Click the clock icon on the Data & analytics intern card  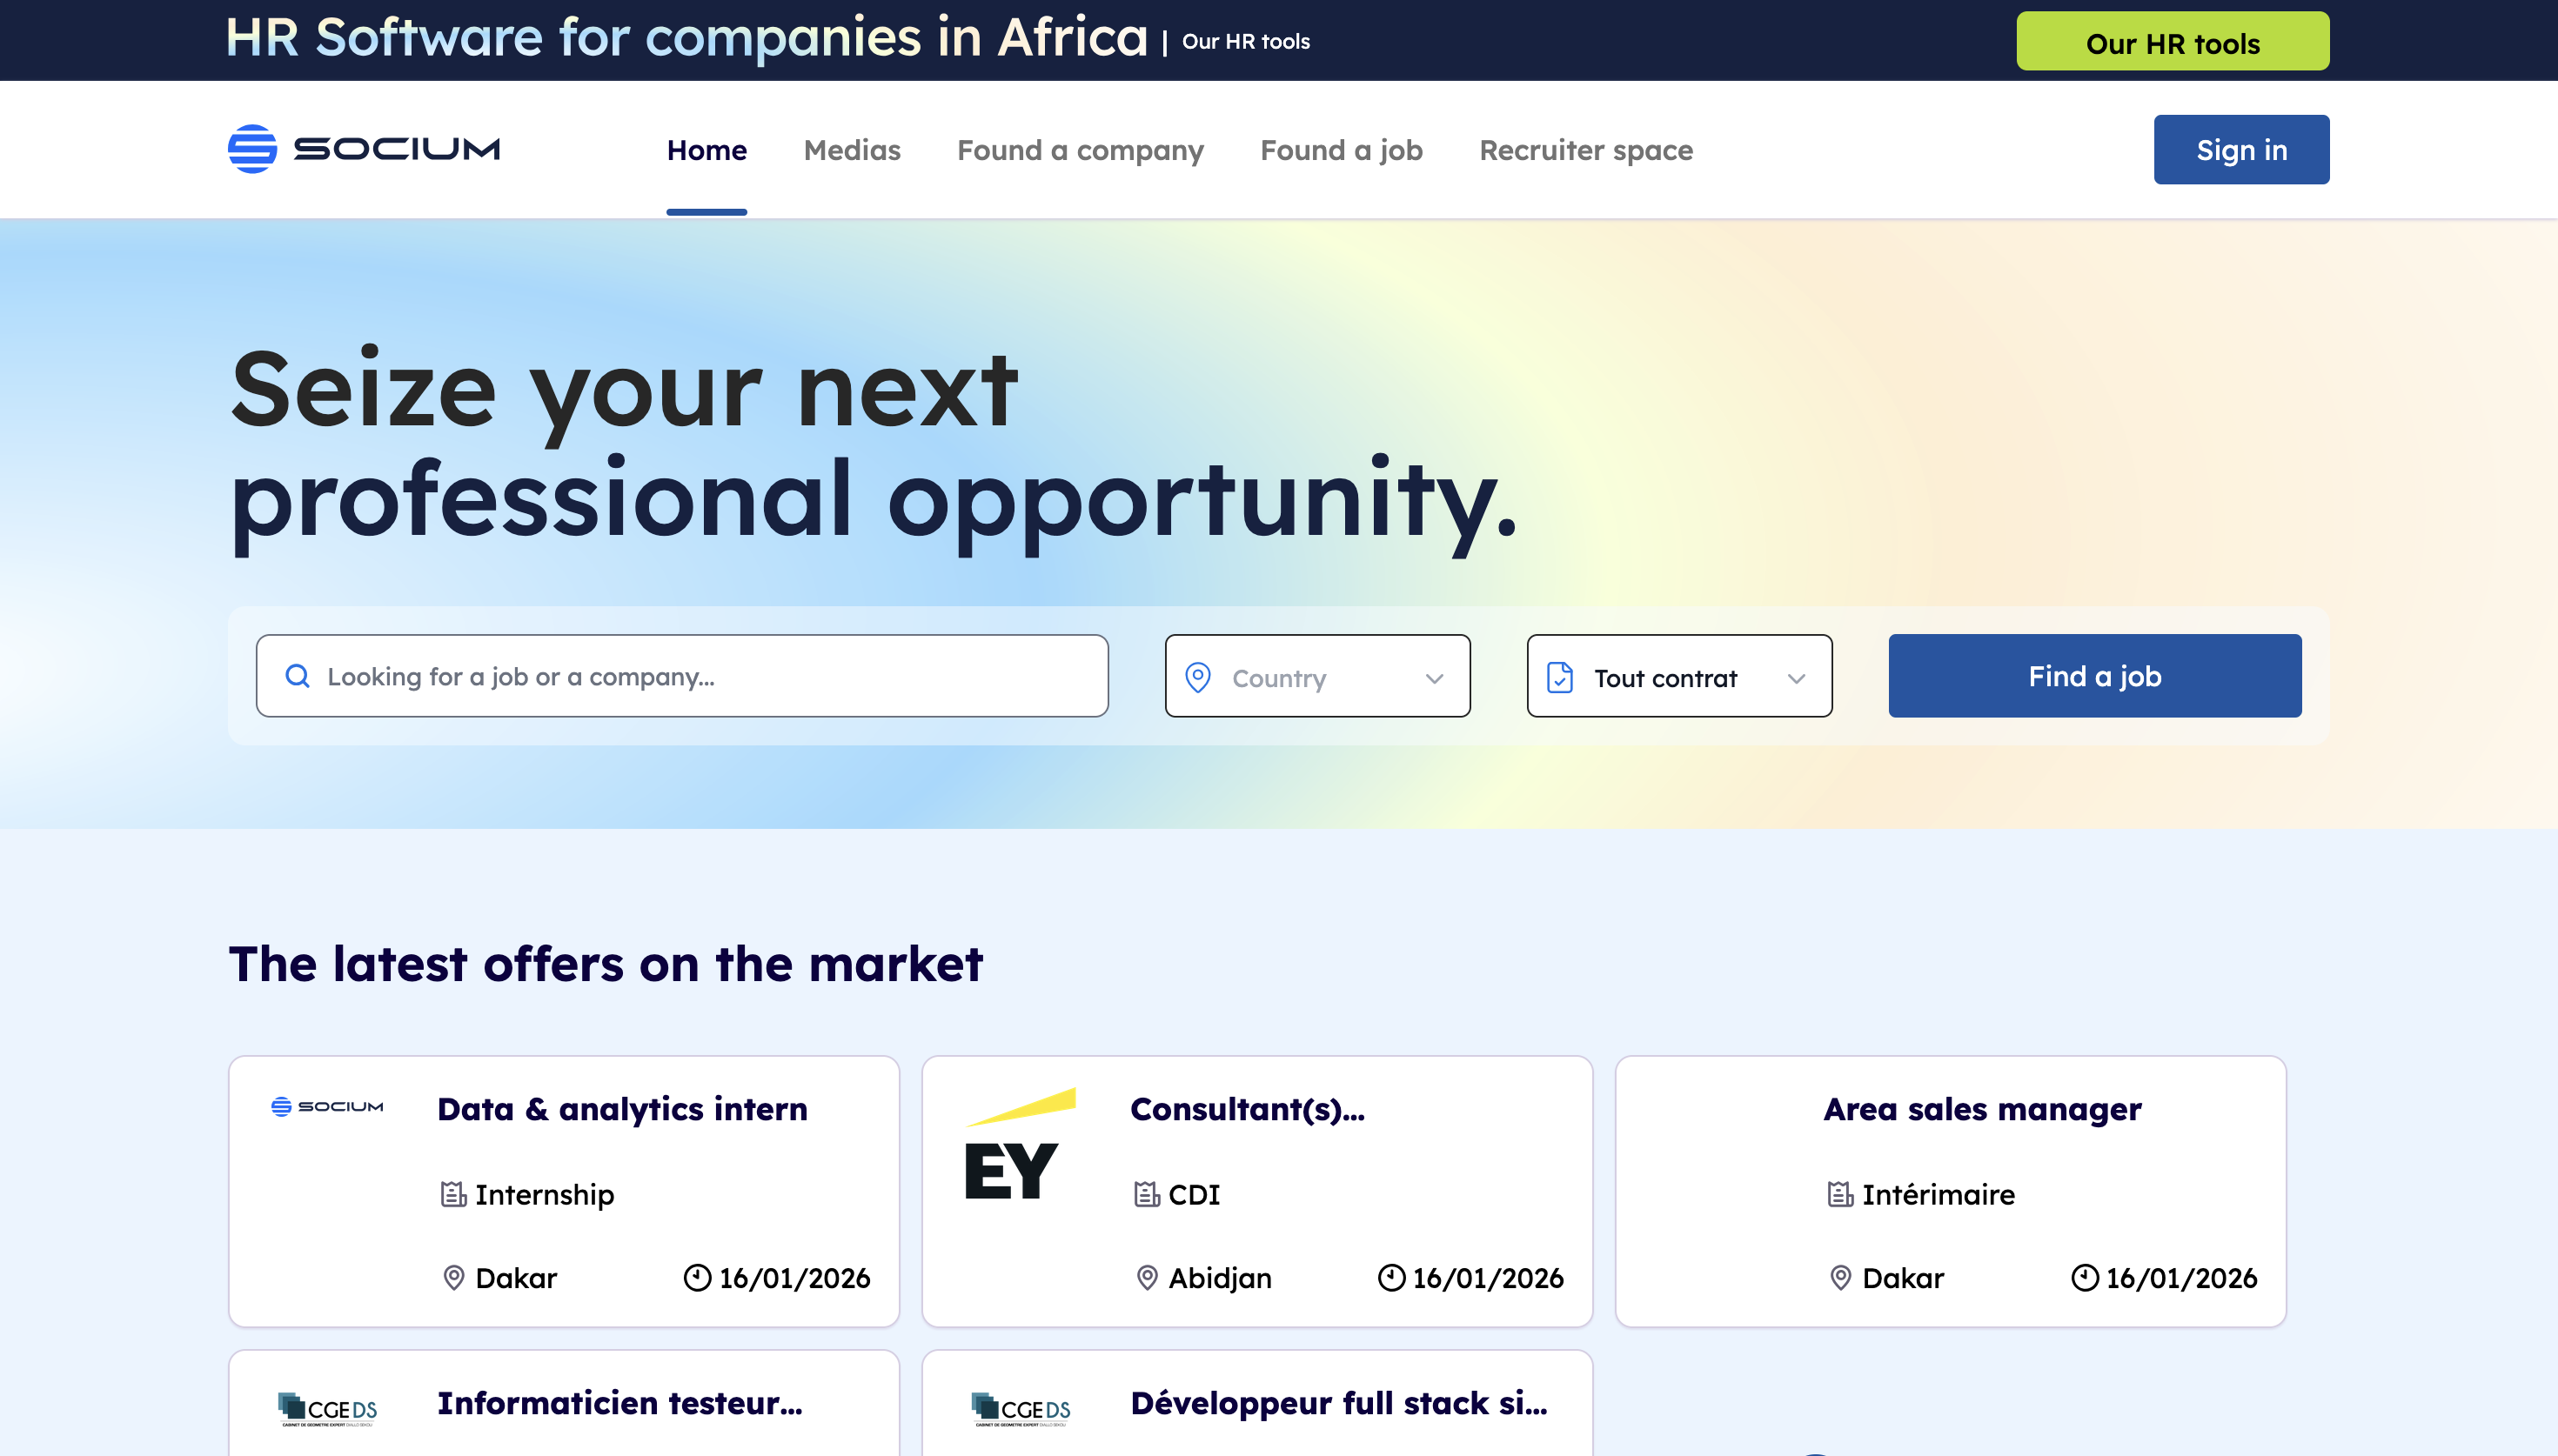[x=697, y=1277]
